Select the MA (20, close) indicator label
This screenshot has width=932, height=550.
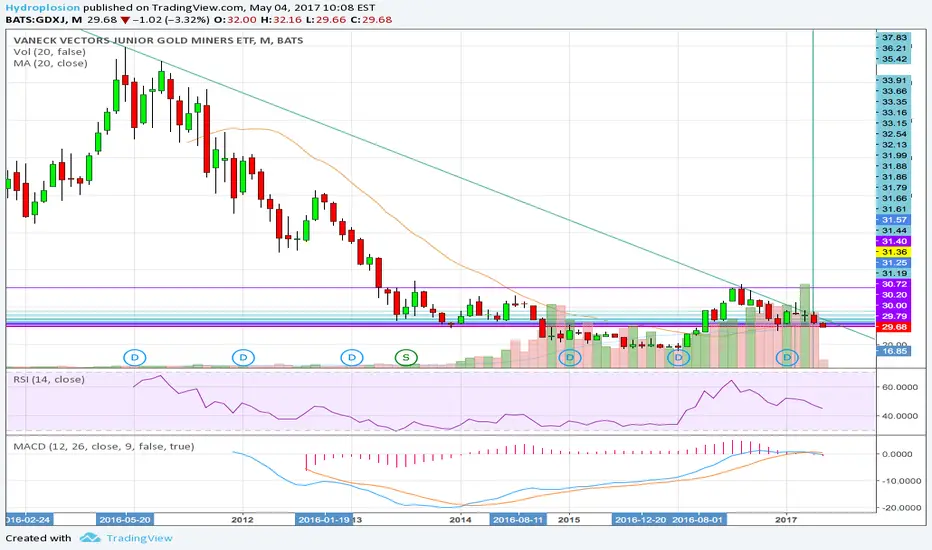(x=51, y=63)
